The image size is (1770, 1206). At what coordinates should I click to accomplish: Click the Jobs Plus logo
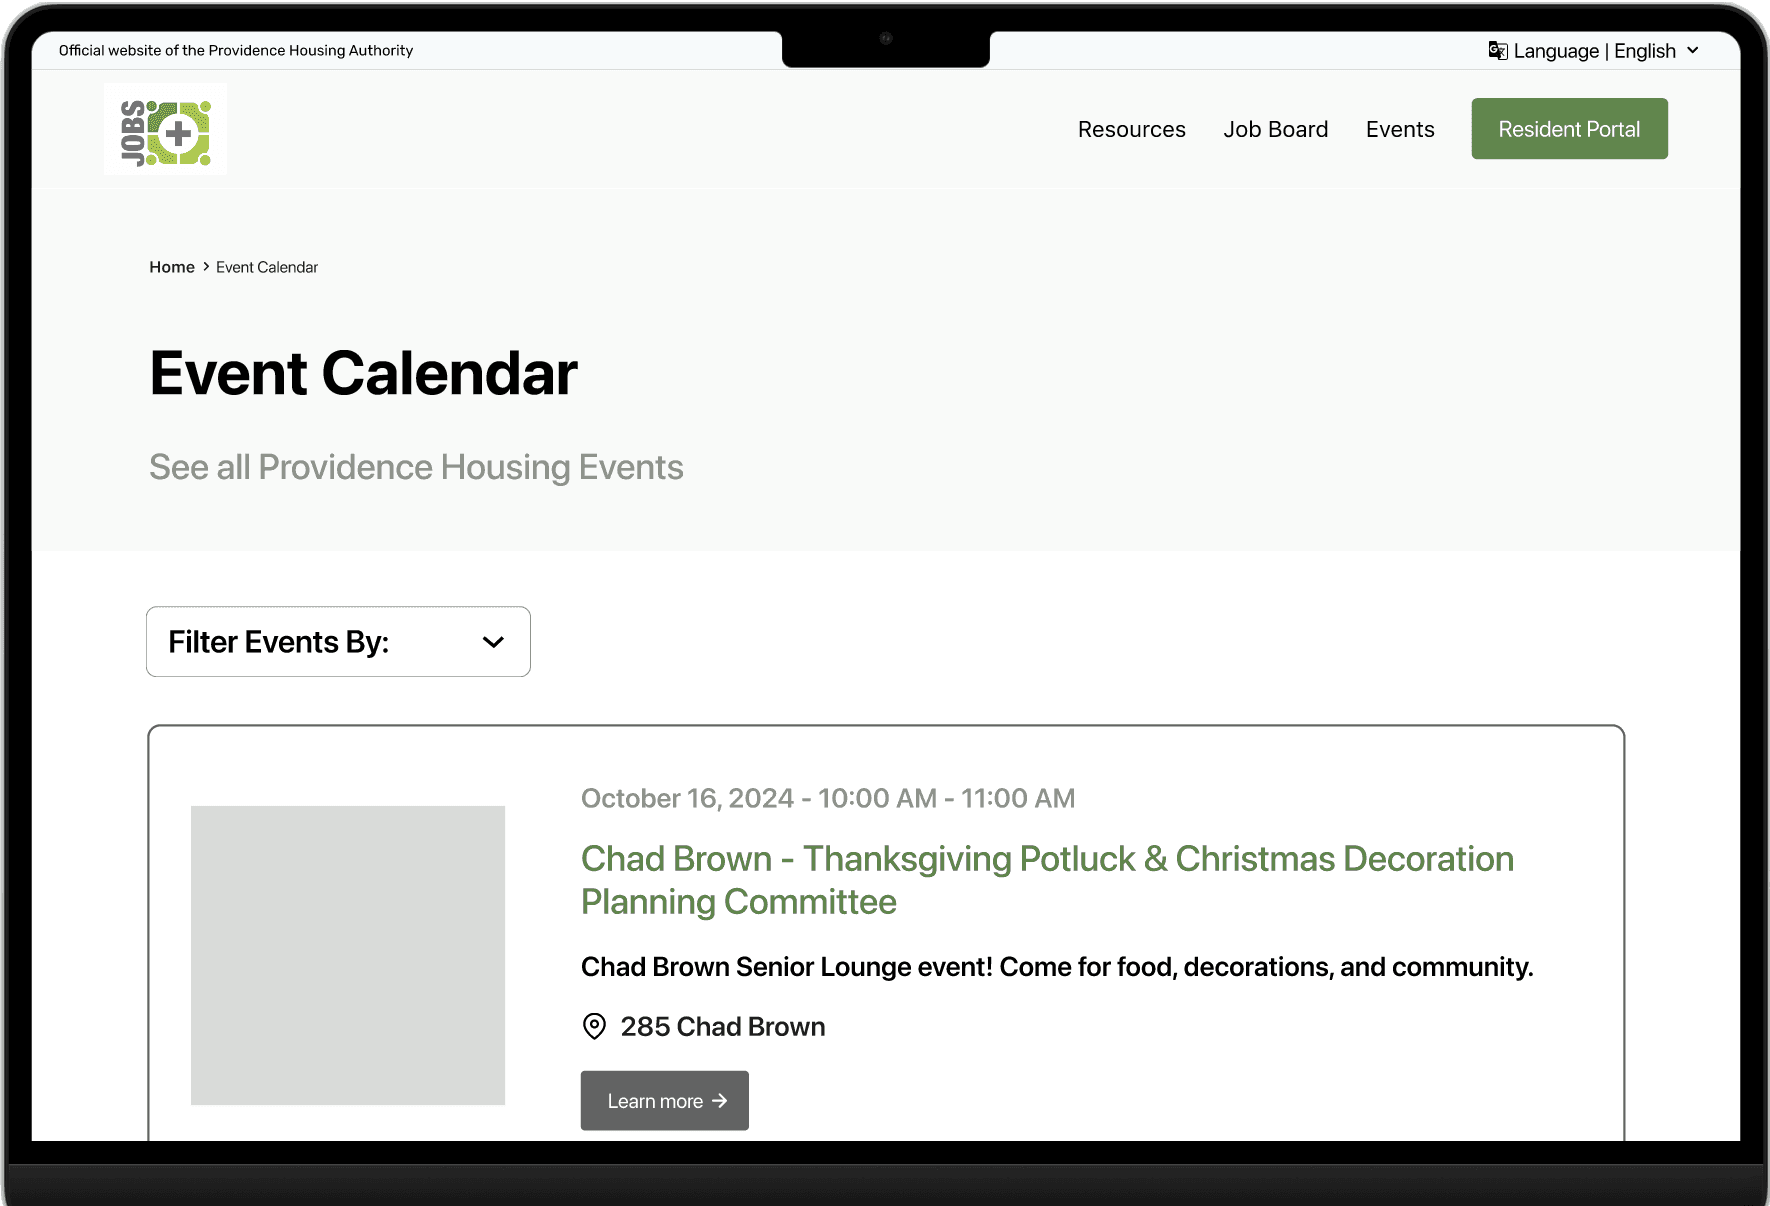pos(165,130)
